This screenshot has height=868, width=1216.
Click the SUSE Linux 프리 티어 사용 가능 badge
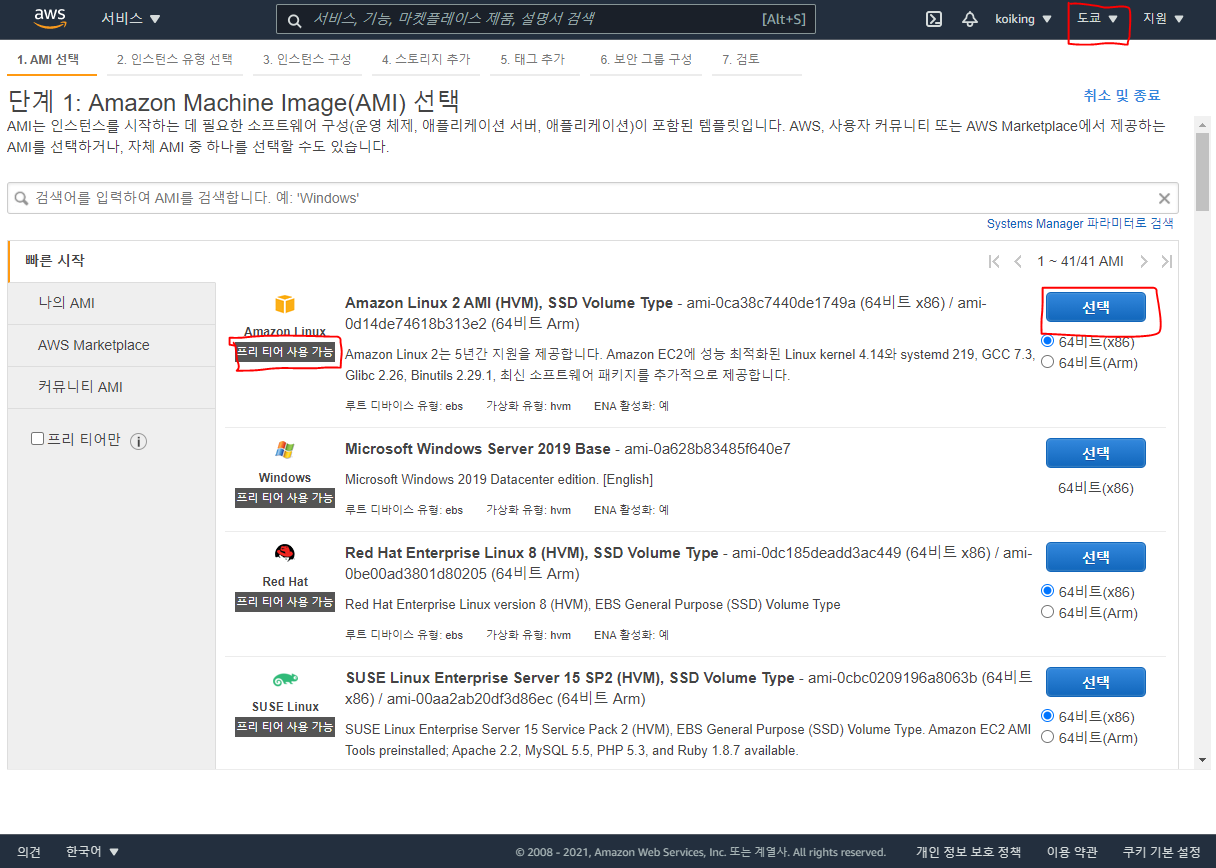285,727
